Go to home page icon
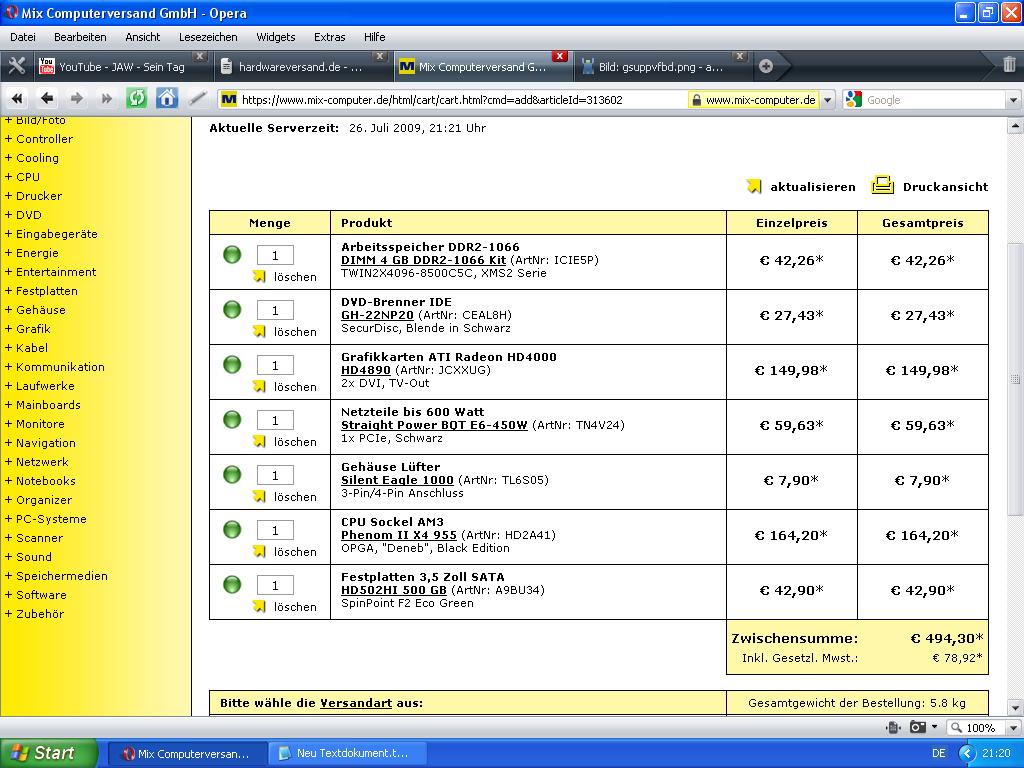The image size is (1024, 768). (167, 99)
